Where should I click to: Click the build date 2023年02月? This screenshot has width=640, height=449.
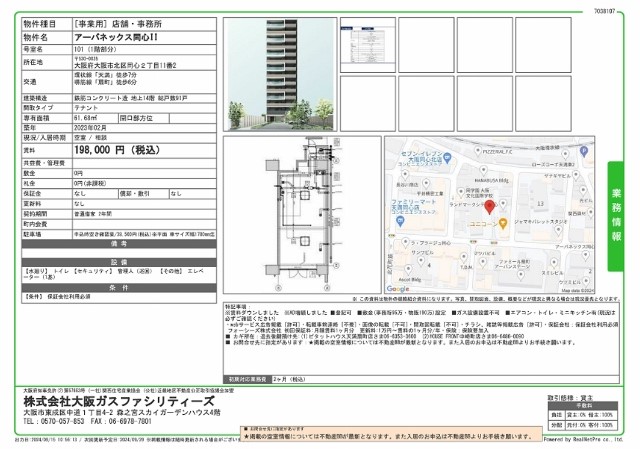90,128
